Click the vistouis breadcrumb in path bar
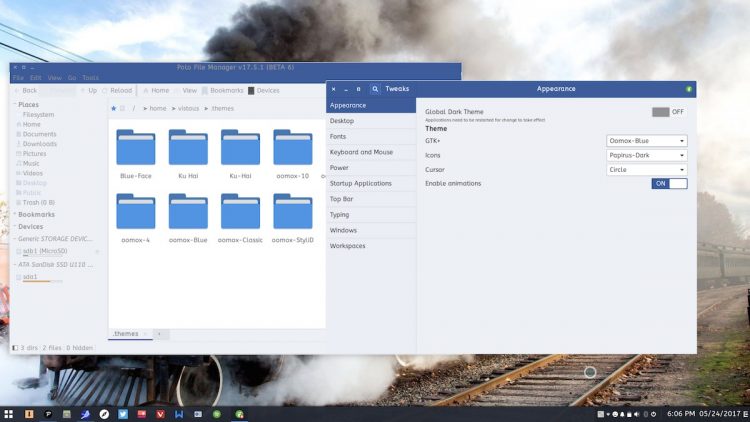The width and height of the screenshot is (750, 422). [188, 109]
